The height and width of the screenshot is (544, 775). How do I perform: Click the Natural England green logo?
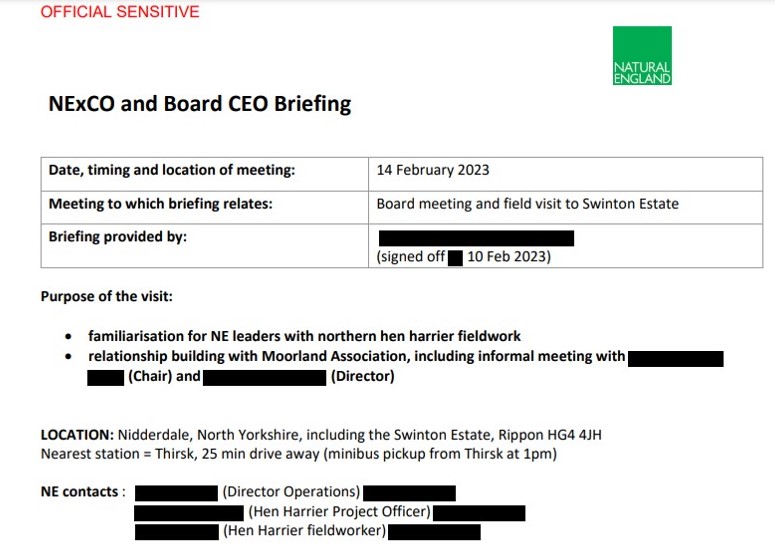coord(641,56)
